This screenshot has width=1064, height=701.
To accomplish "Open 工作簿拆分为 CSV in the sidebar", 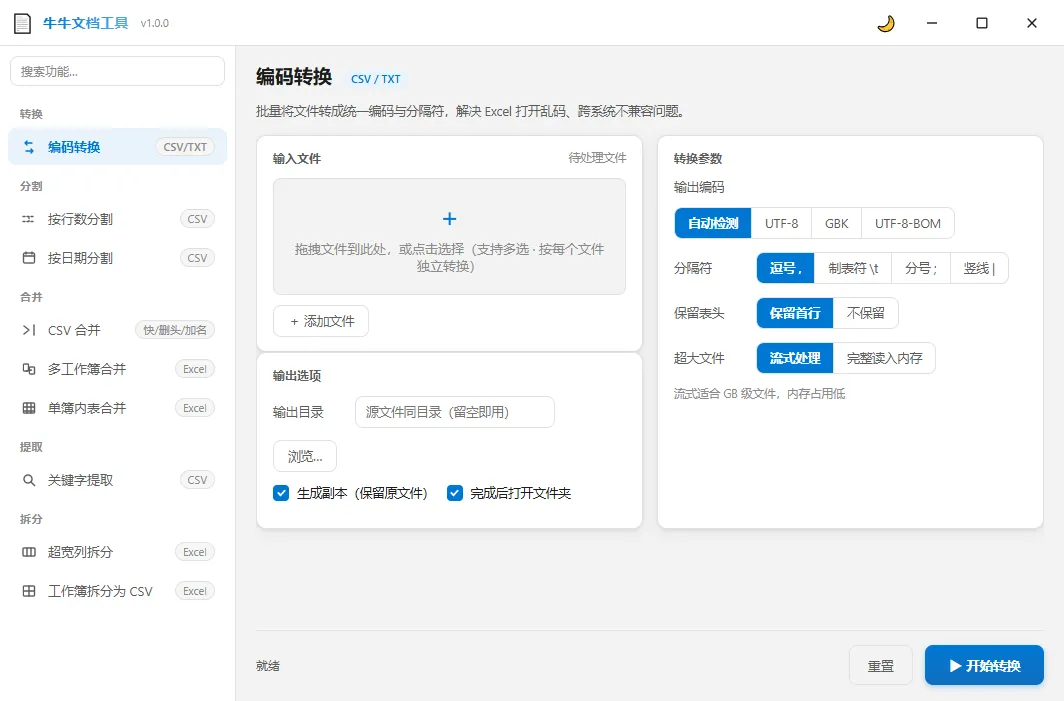I will point(117,591).
